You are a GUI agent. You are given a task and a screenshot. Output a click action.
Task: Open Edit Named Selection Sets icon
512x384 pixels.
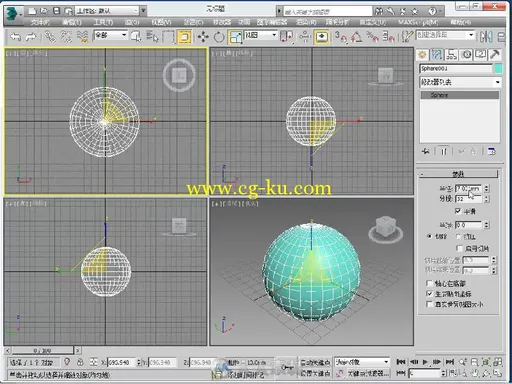pyautogui.click(x=407, y=37)
